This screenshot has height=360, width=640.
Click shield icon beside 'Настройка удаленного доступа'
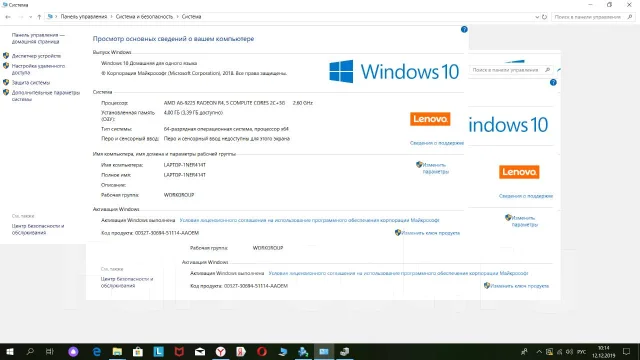point(6,65)
